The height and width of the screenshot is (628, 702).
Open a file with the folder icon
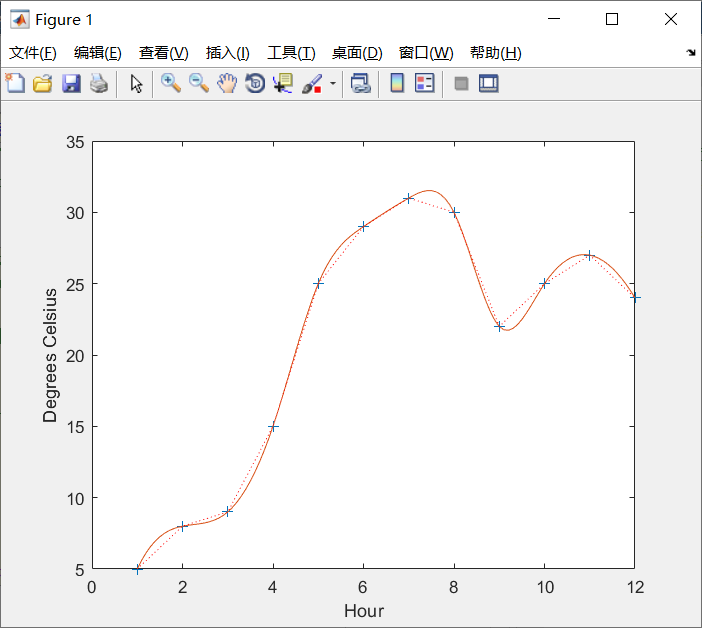tap(43, 83)
